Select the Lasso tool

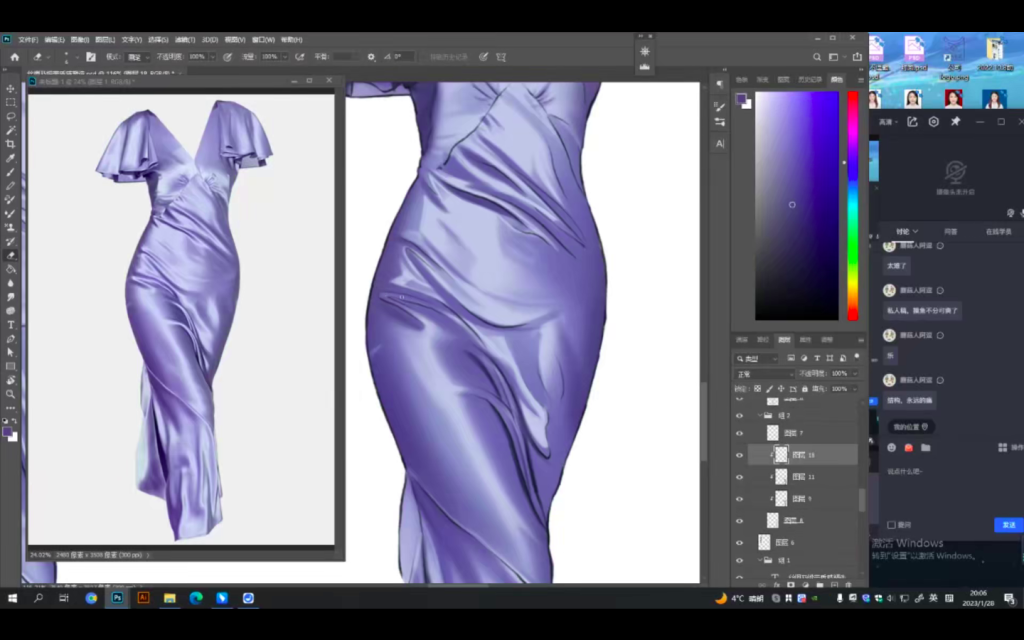click(11, 116)
